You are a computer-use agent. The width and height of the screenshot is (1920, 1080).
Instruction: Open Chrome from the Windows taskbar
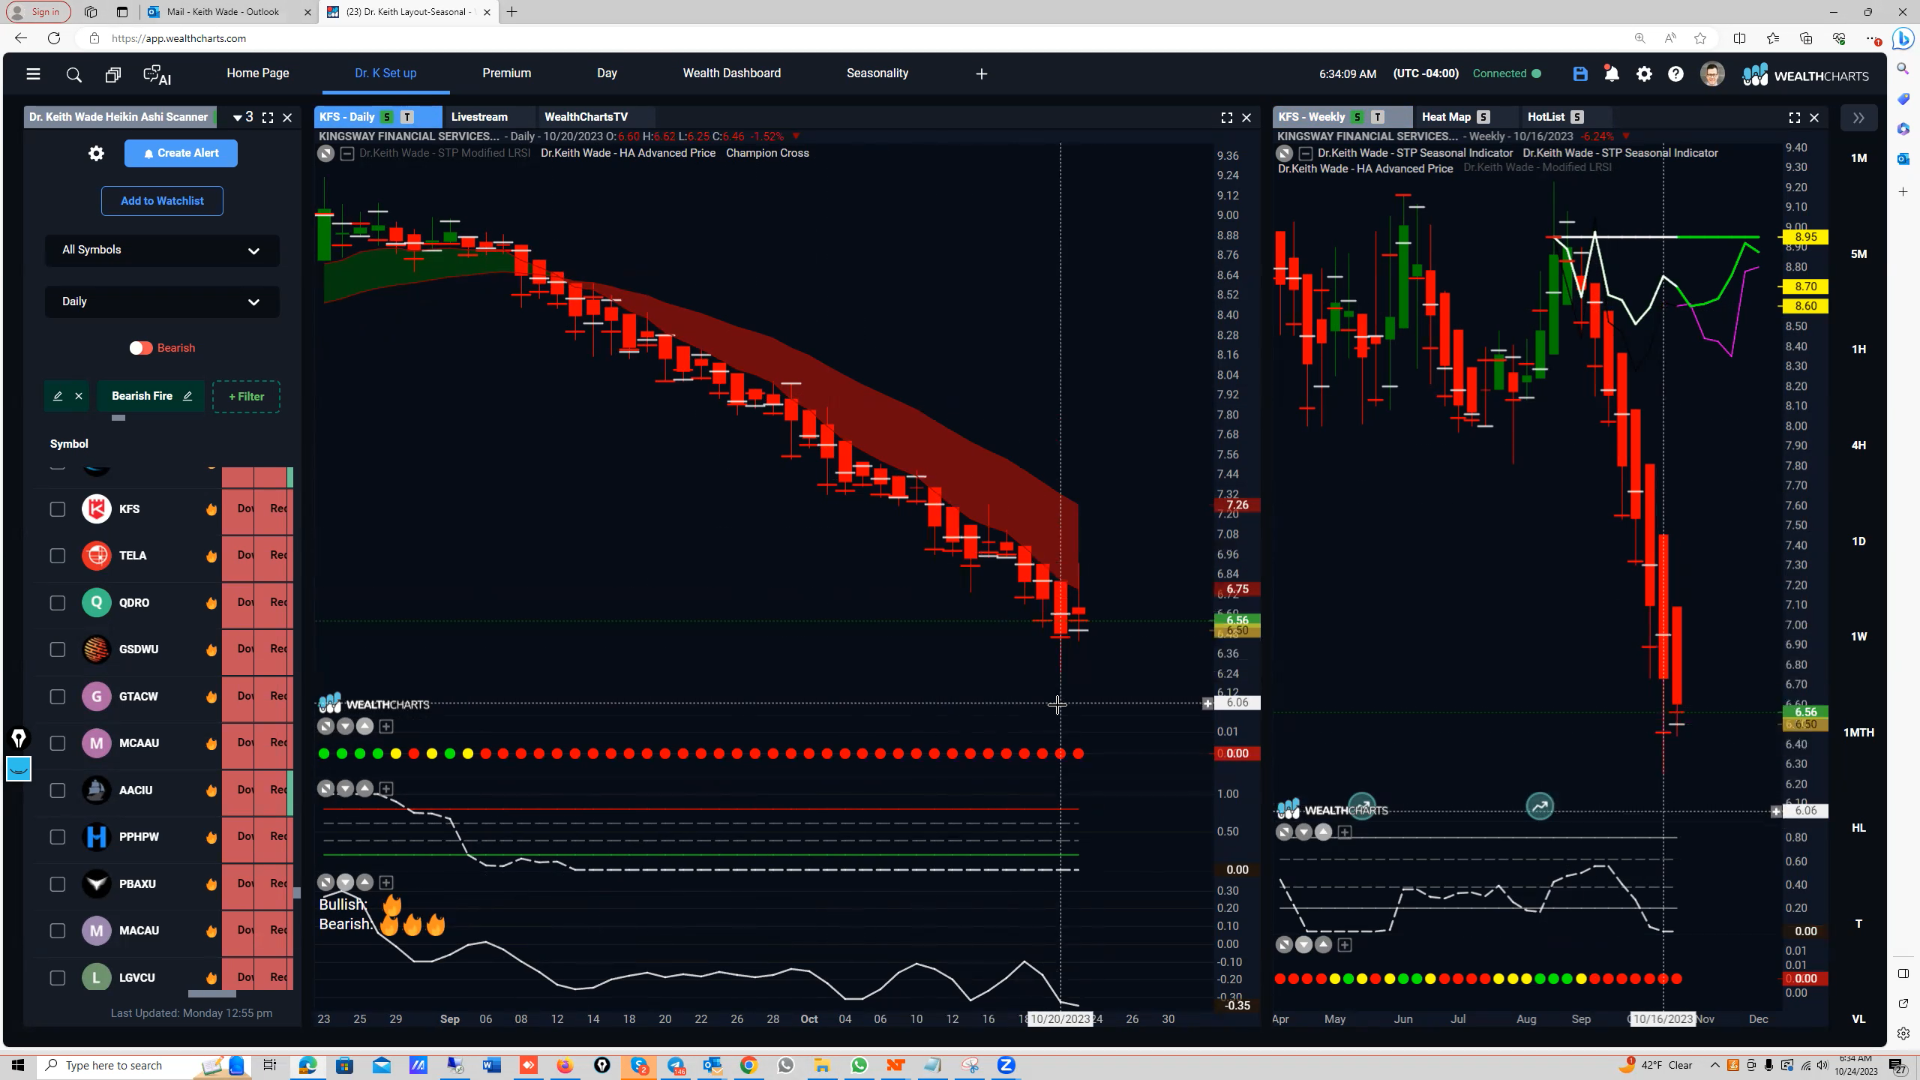[748, 1066]
